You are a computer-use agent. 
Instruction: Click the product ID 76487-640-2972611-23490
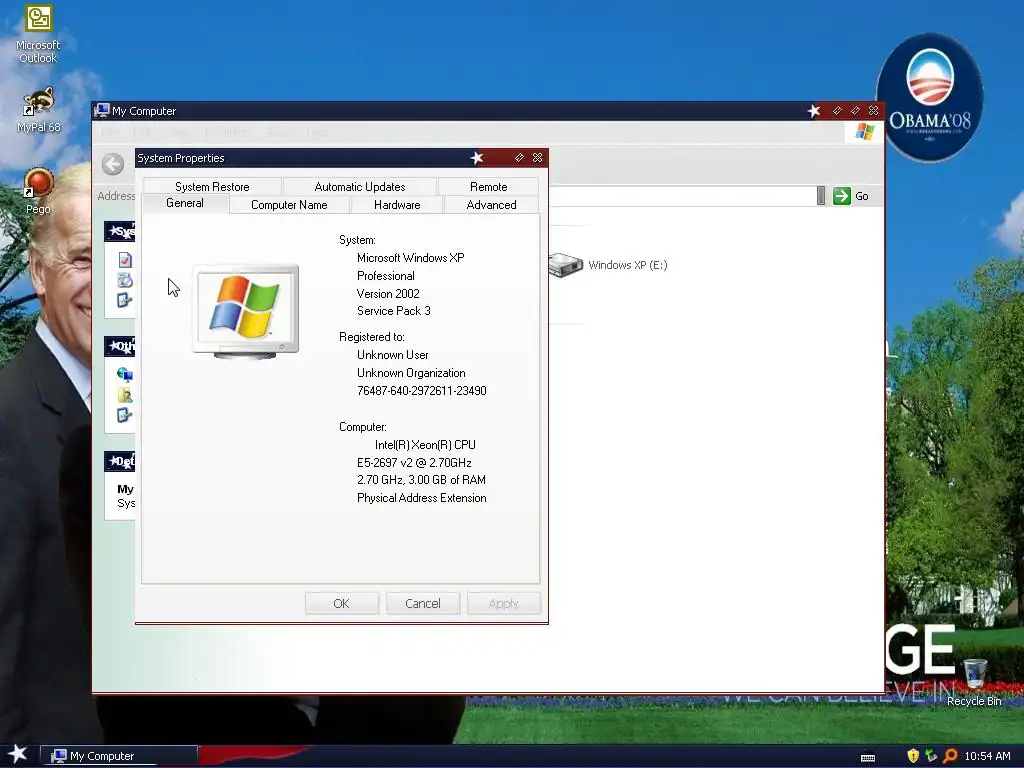[421, 391]
